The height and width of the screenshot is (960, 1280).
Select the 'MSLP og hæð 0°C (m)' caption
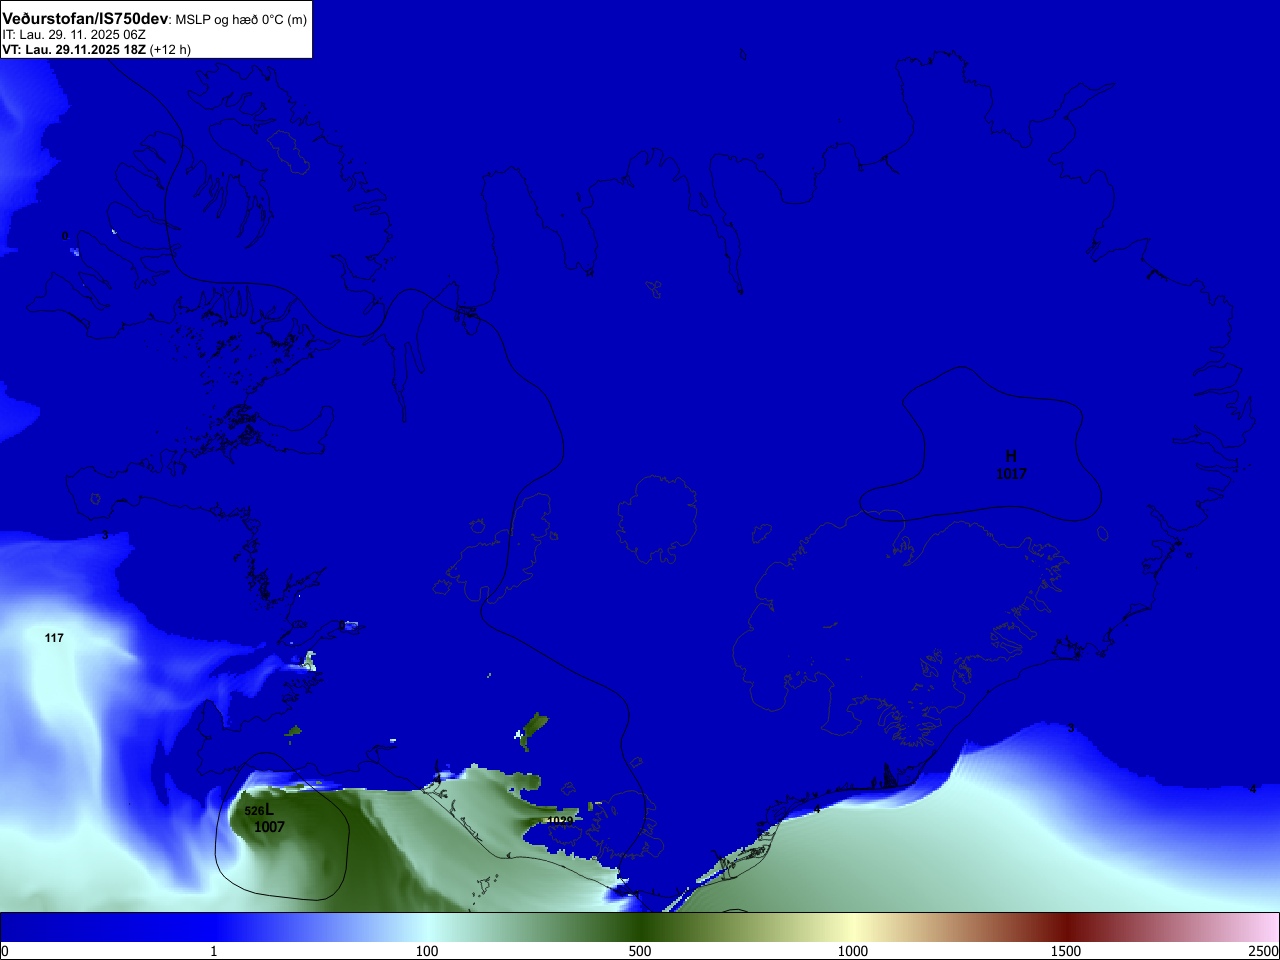tap(242, 20)
